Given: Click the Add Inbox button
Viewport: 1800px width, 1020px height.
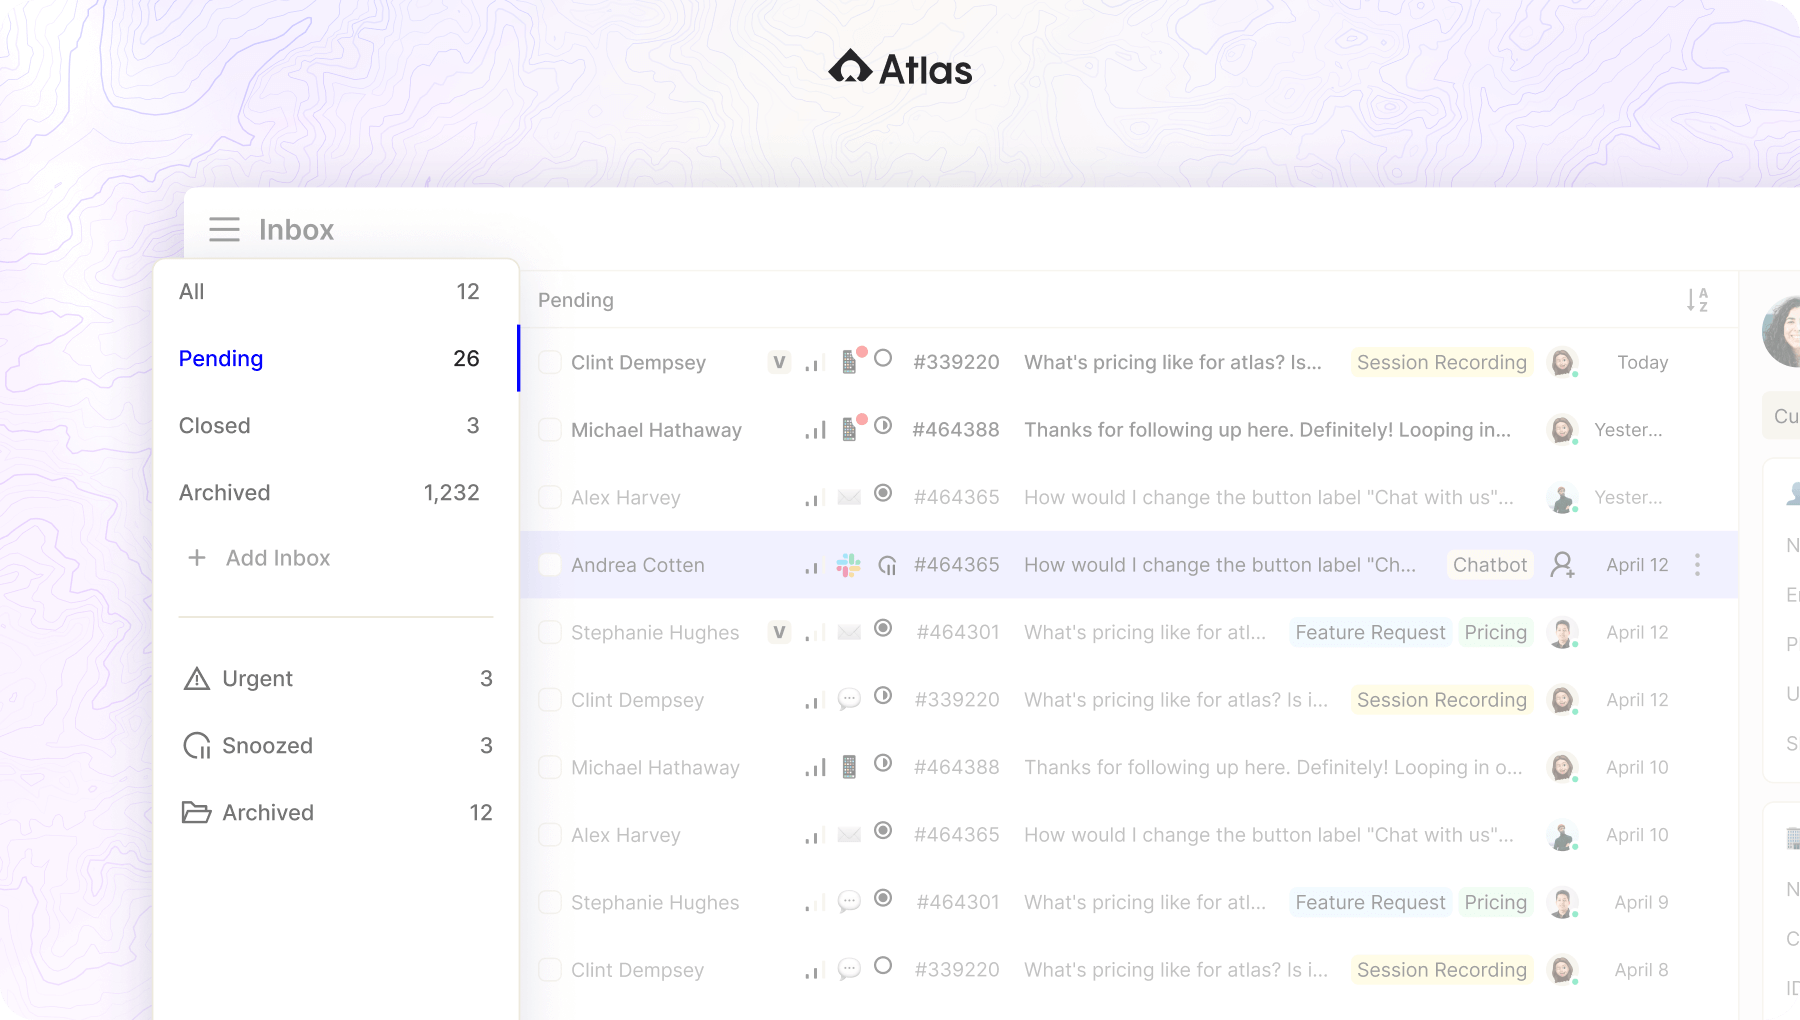Looking at the screenshot, I should tap(260, 558).
